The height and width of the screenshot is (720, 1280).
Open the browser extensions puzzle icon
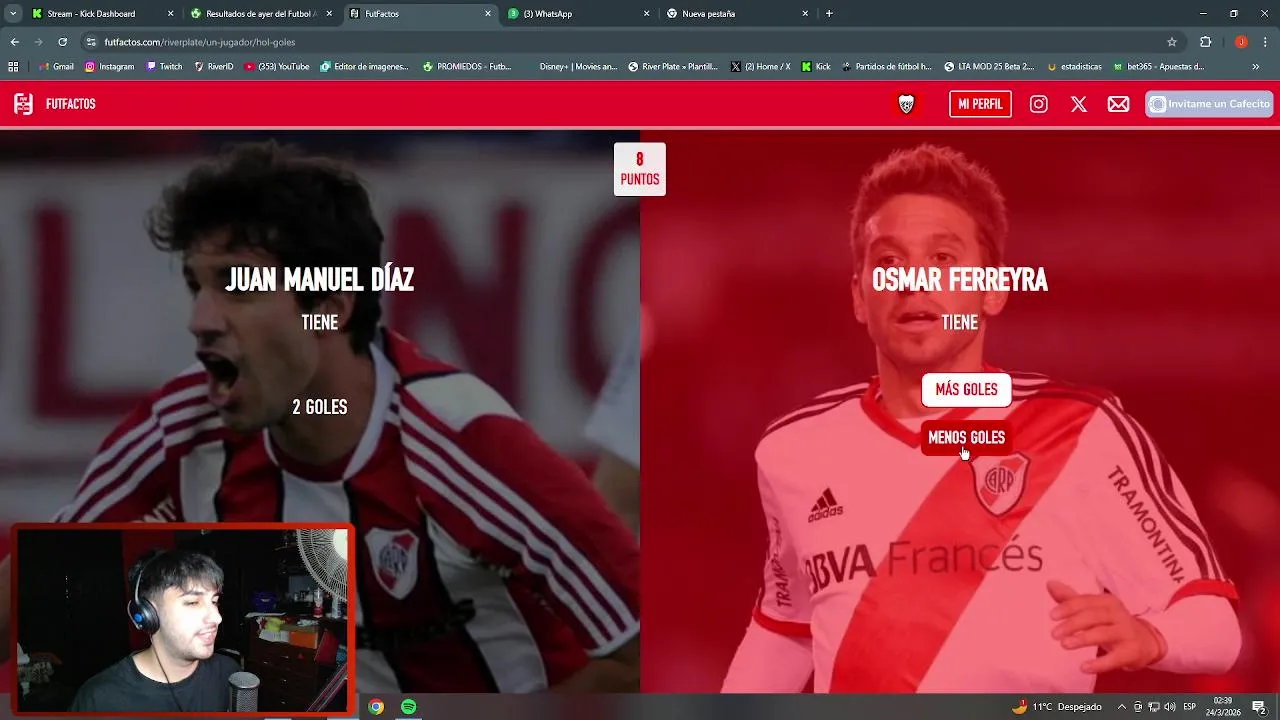click(1205, 42)
